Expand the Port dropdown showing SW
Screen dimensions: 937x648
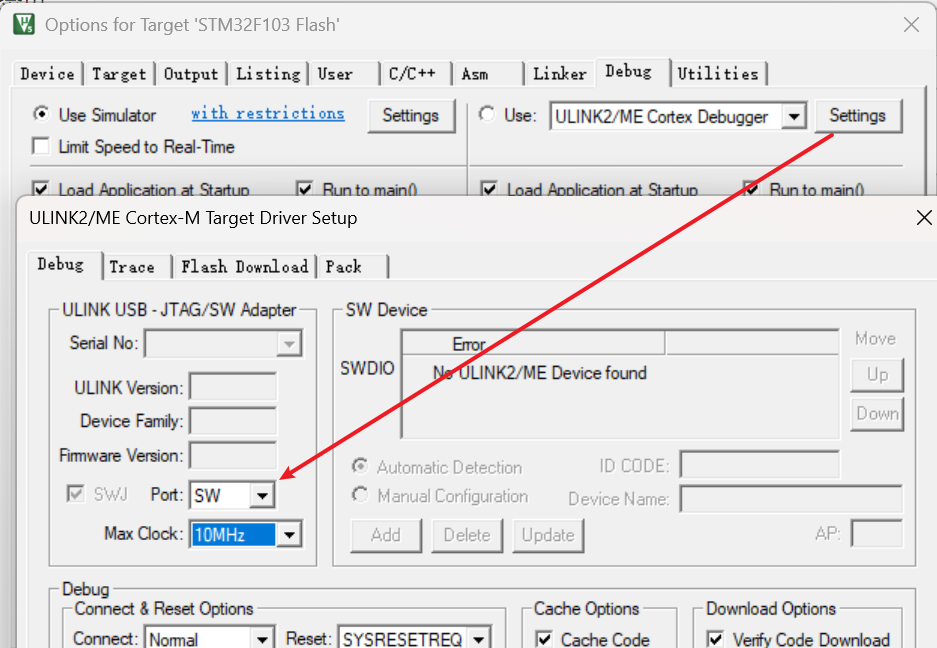[262, 496]
